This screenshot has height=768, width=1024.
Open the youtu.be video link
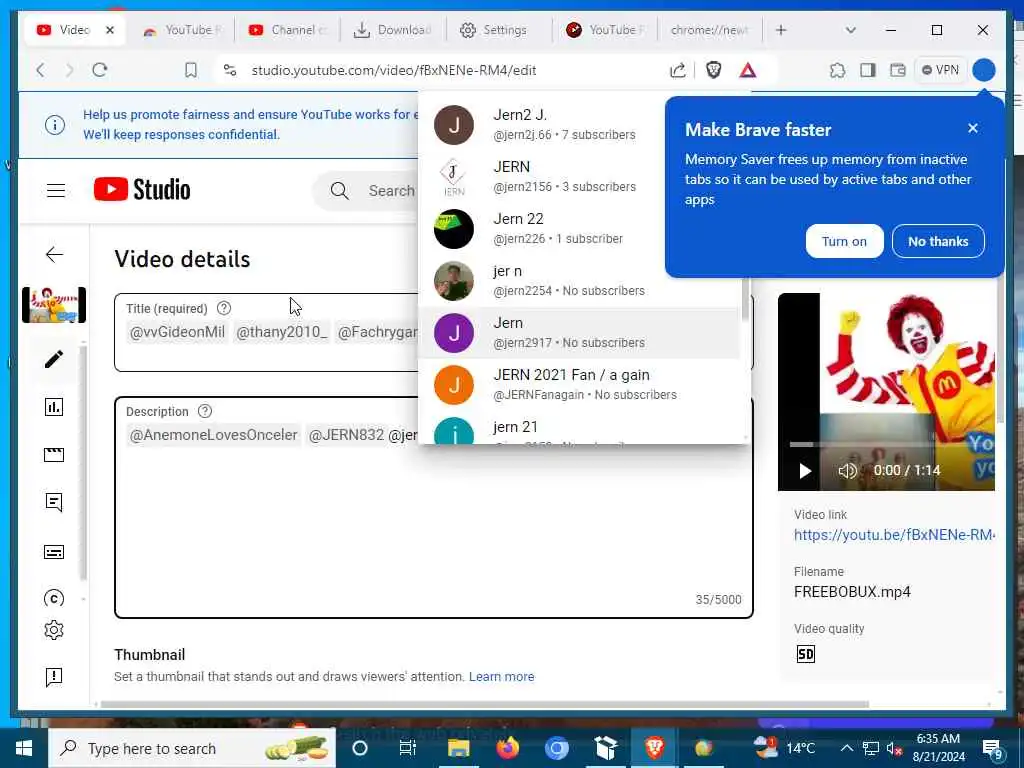pyautogui.click(x=894, y=535)
